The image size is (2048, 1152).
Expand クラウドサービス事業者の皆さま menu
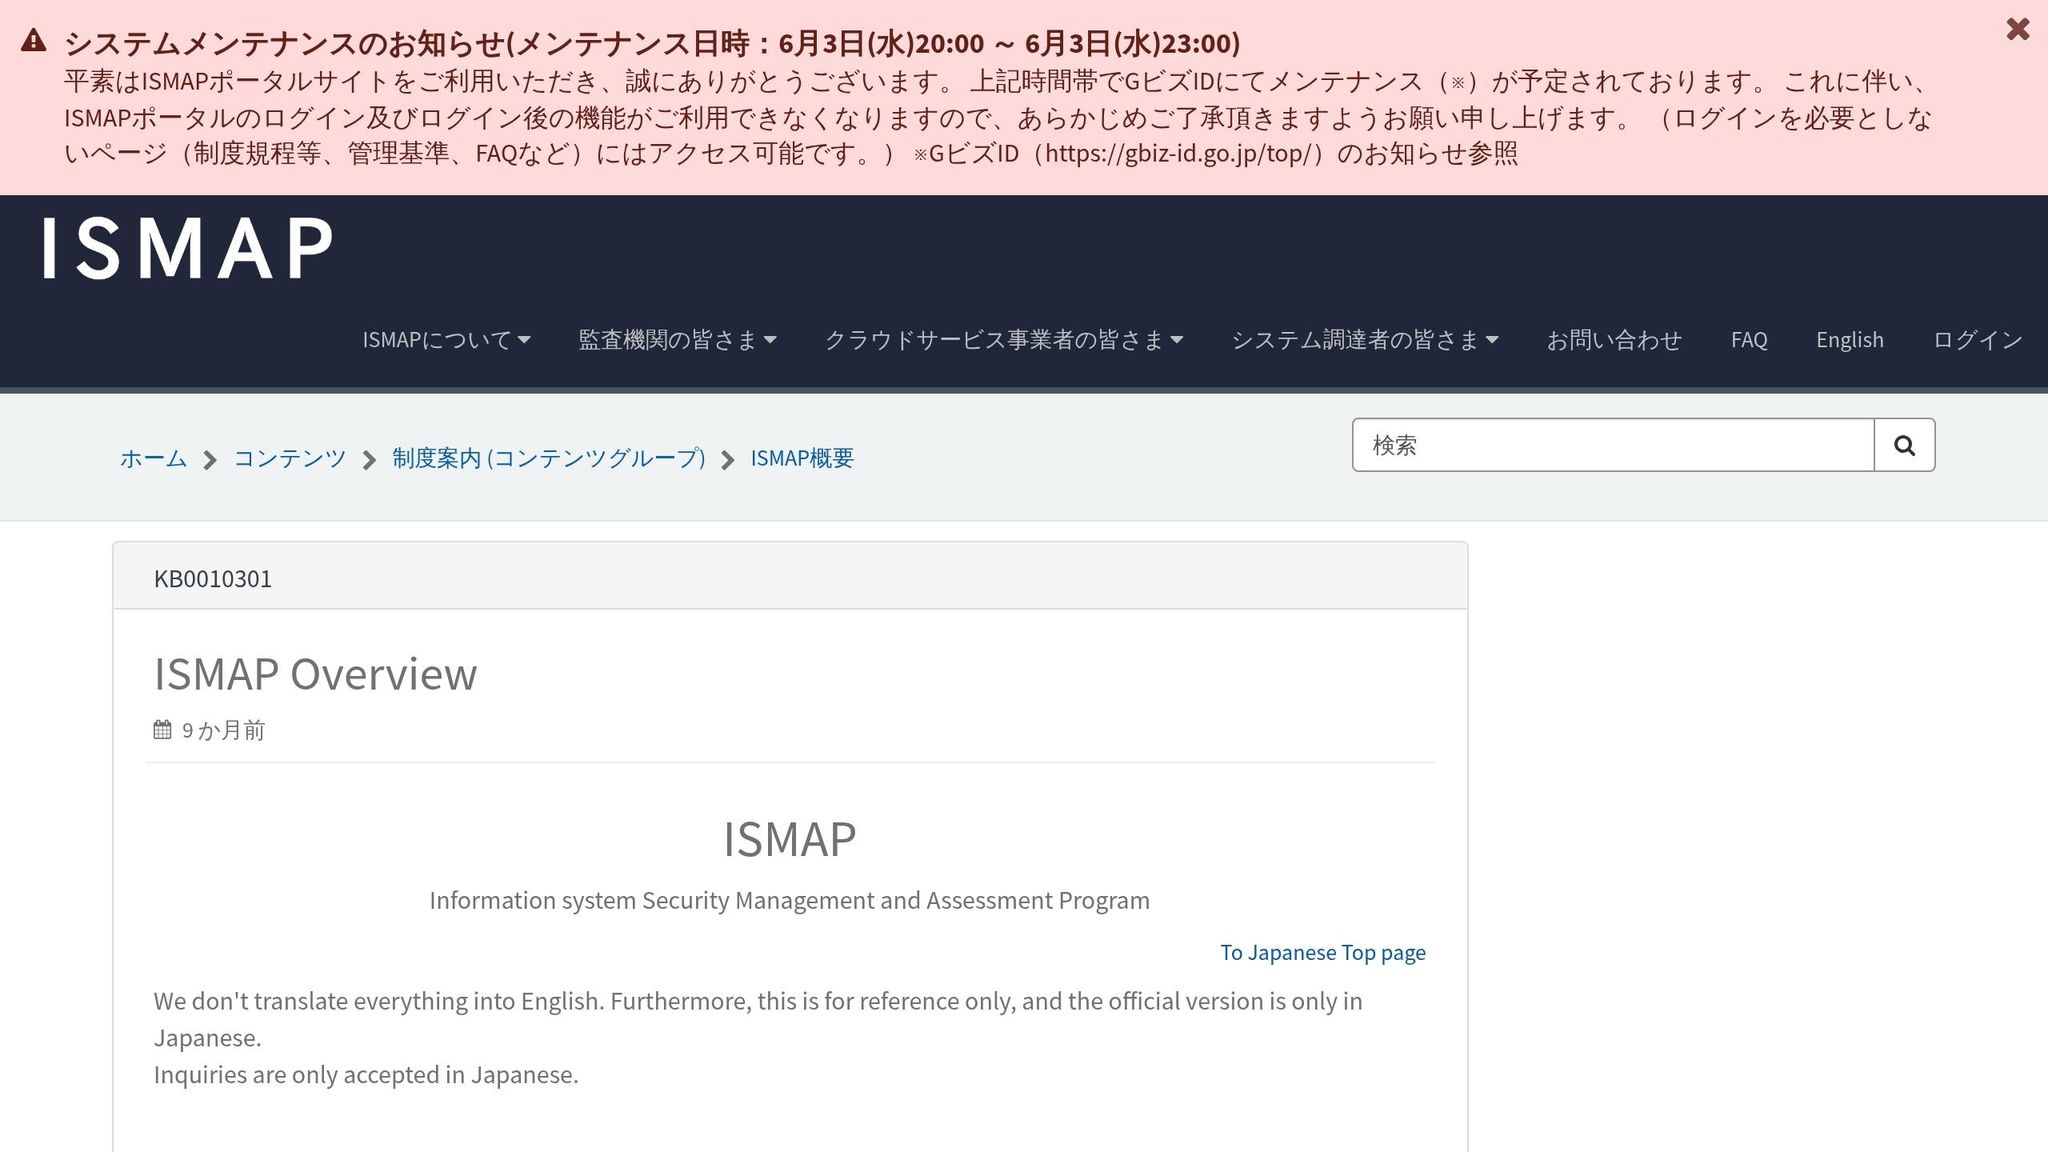click(1004, 340)
